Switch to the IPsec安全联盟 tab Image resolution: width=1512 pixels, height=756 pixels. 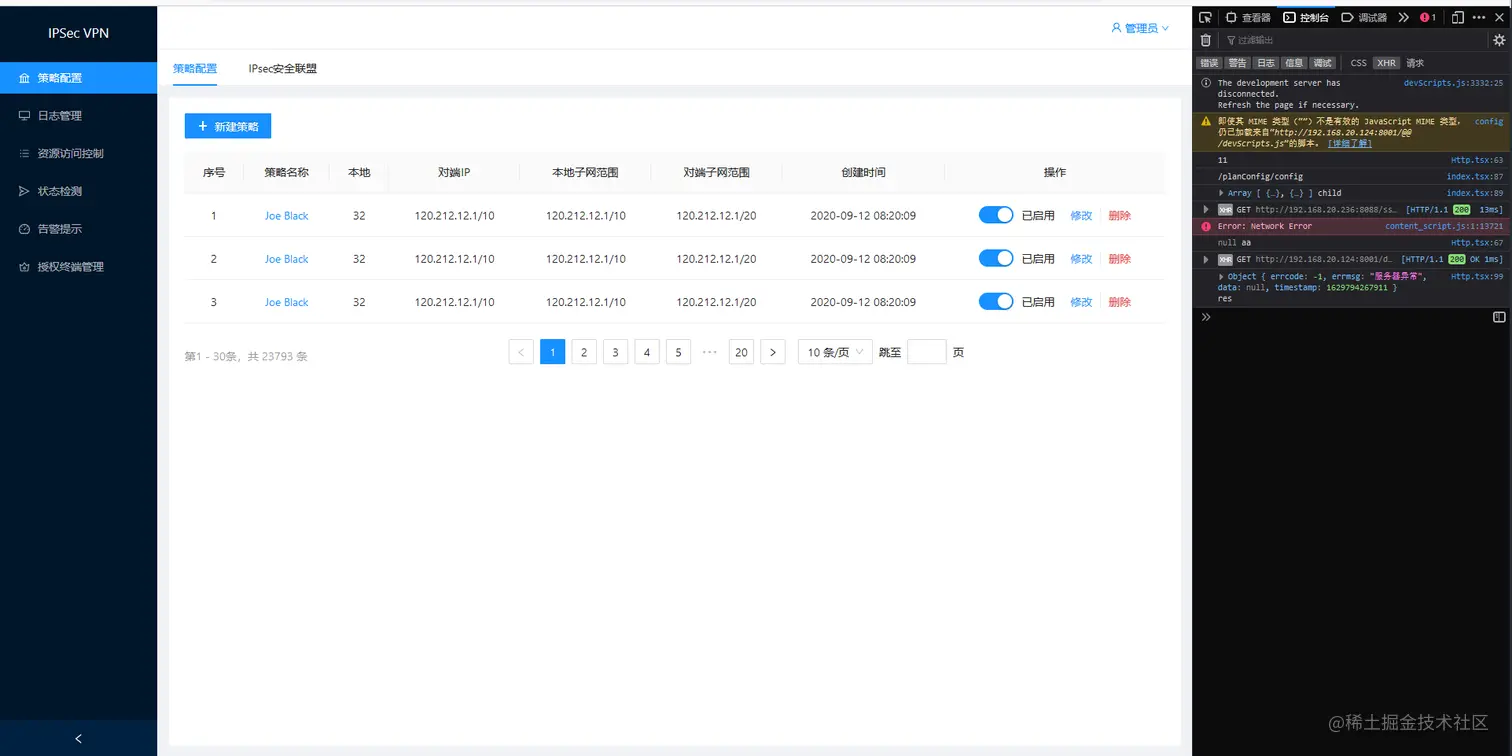pyautogui.click(x=281, y=68)
